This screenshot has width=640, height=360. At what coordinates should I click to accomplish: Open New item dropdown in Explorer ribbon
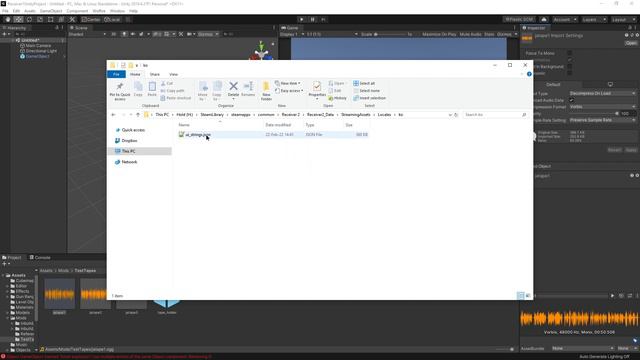(288, 83)
